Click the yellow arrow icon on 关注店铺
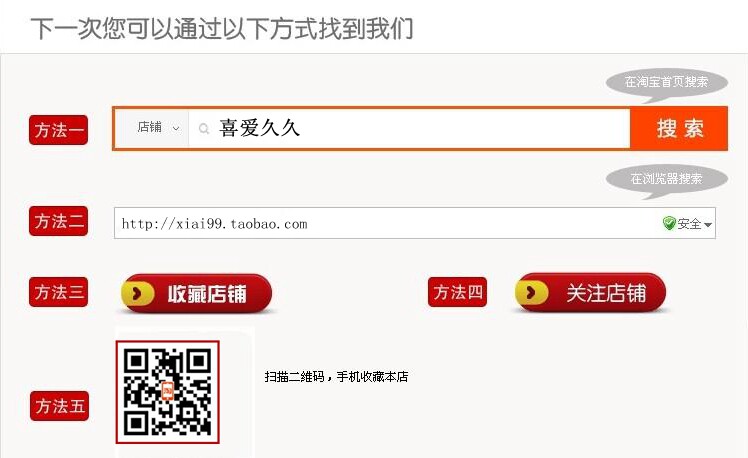This screenshot has height=458, width=748. pyautogui.click(x=532, y=292)
